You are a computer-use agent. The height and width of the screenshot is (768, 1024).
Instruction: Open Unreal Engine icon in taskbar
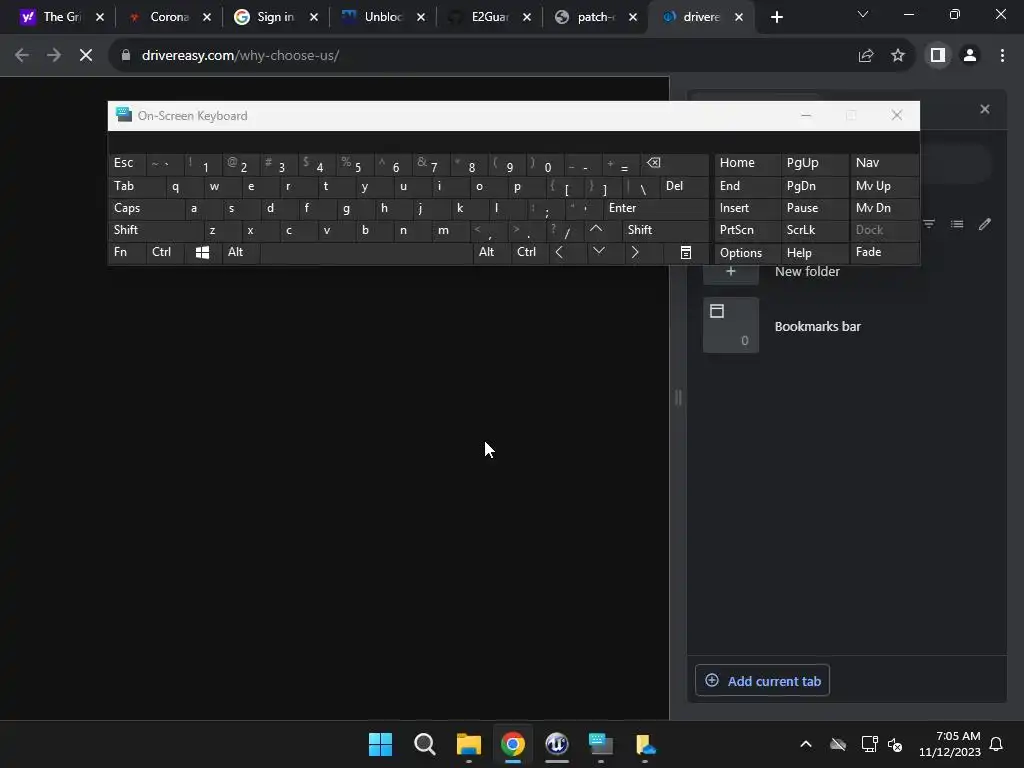click(x=556, y=744)
